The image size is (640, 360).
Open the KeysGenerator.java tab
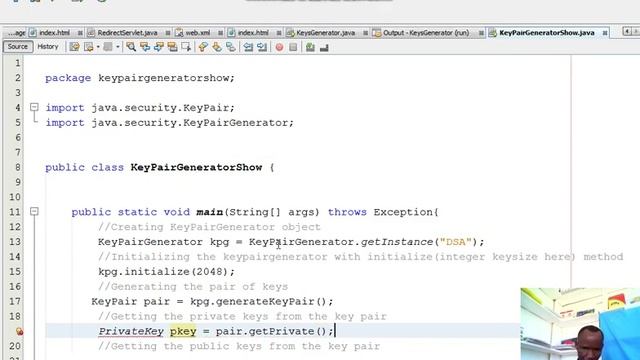(x=325, y=33)
